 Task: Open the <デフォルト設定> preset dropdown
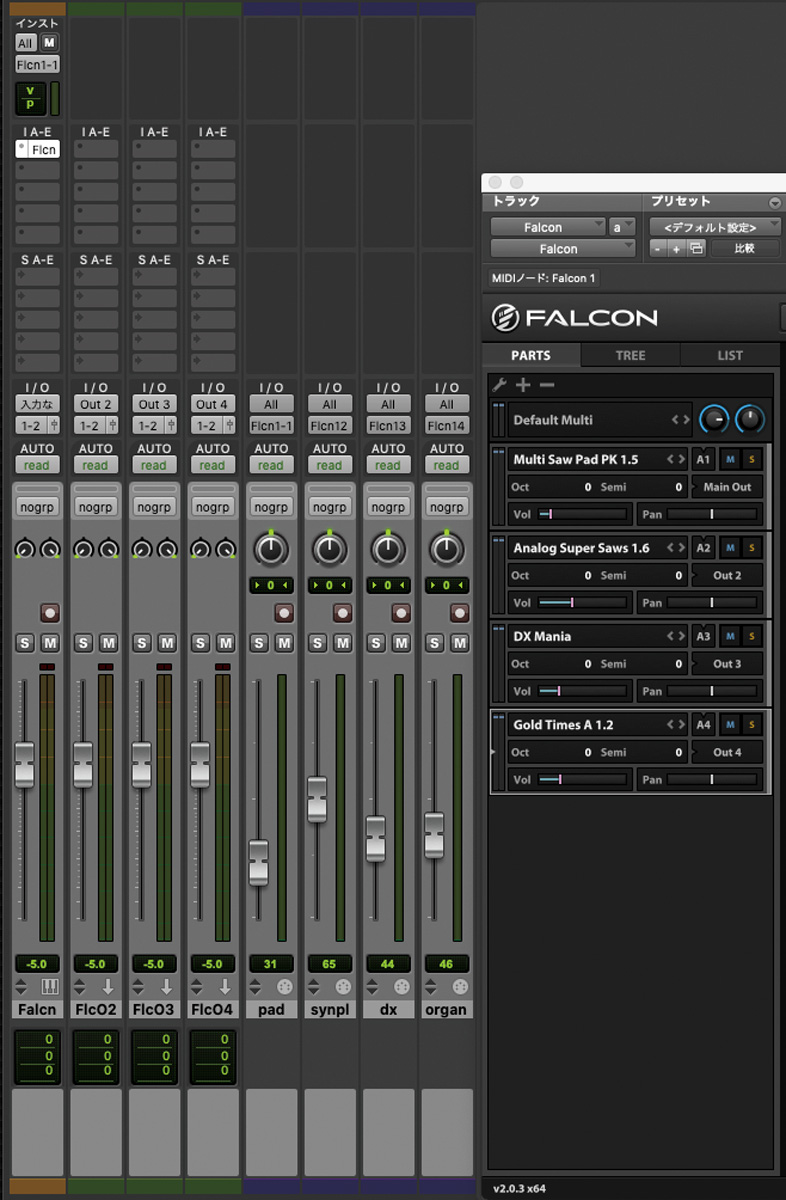714,227
